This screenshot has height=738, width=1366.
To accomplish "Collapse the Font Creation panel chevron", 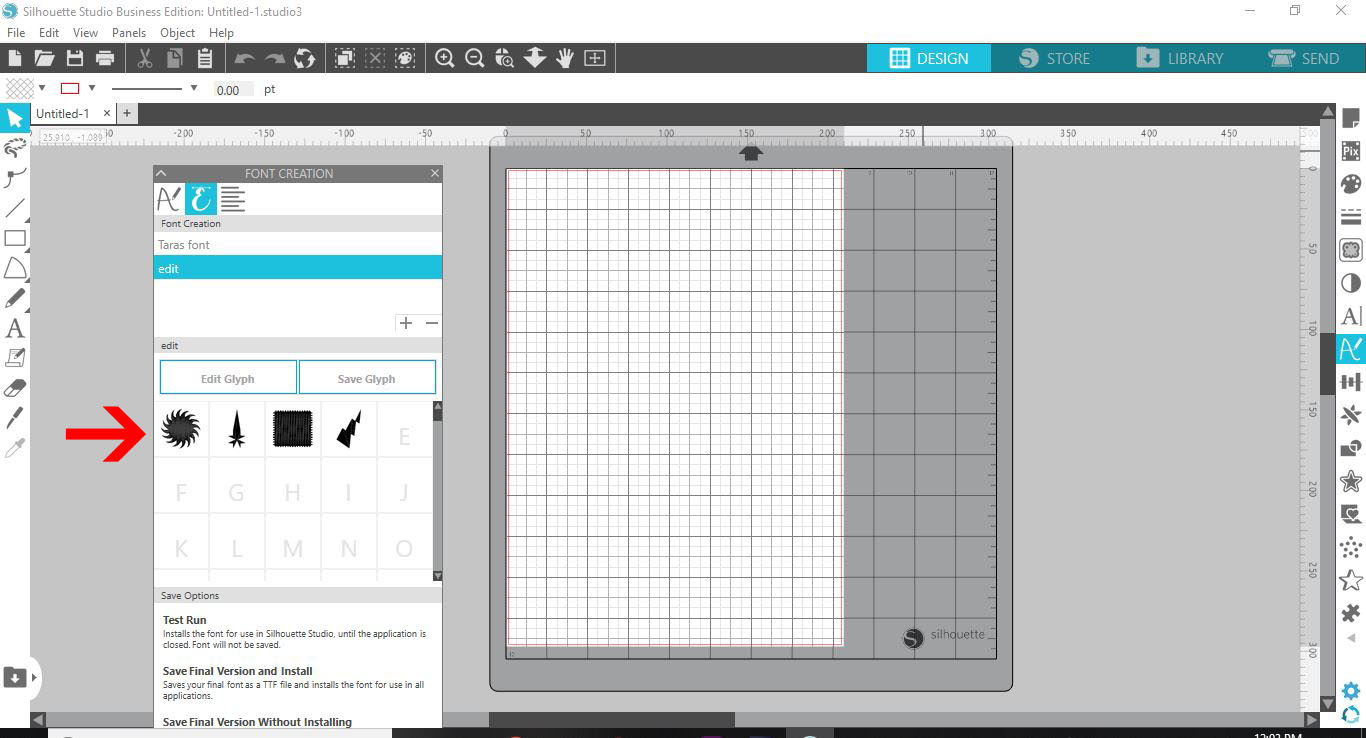I will 161,173.
